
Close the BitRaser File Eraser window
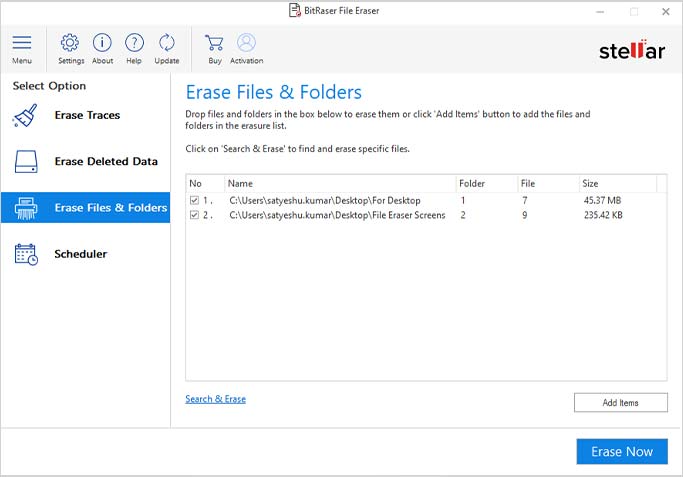pos(666,12)
